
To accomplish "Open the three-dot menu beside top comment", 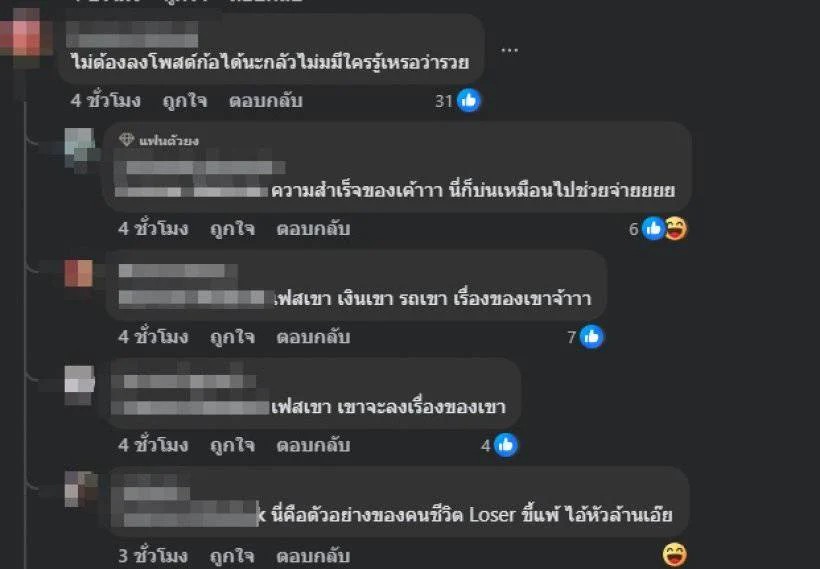I will pos(509,50).
